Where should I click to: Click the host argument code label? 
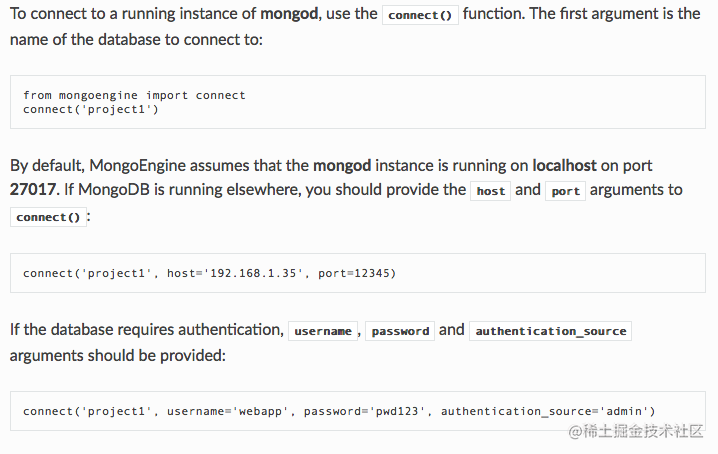490,191
